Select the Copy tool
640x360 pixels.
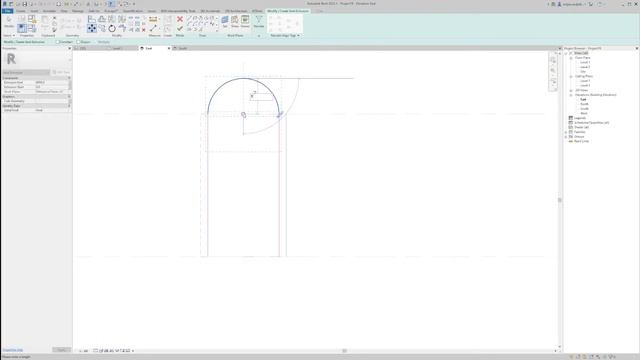[102, 28]
